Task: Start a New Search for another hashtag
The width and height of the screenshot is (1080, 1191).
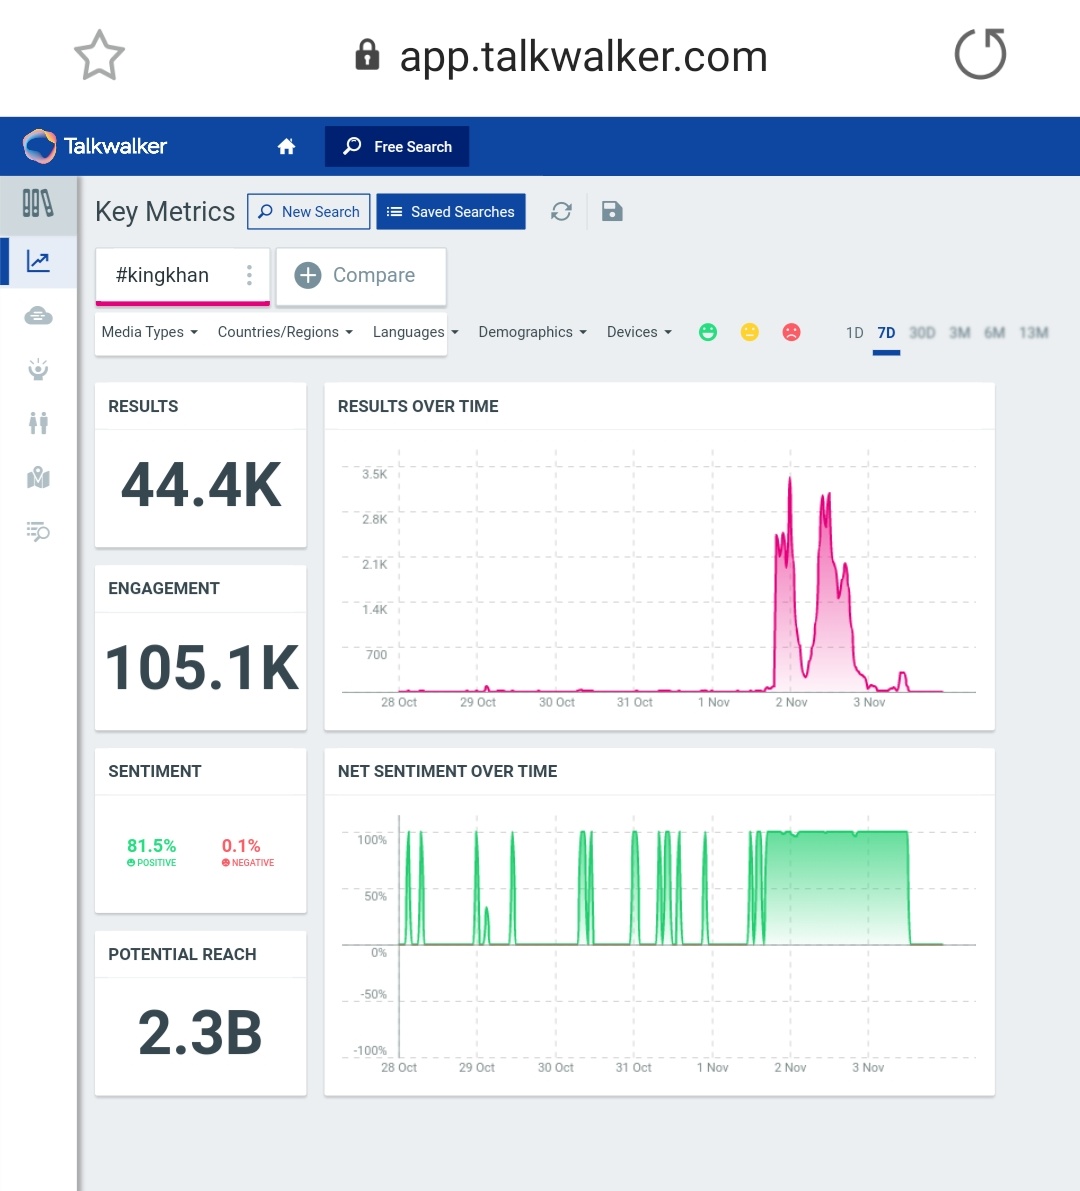Action: pyautogui.click(x=308, y=211)
